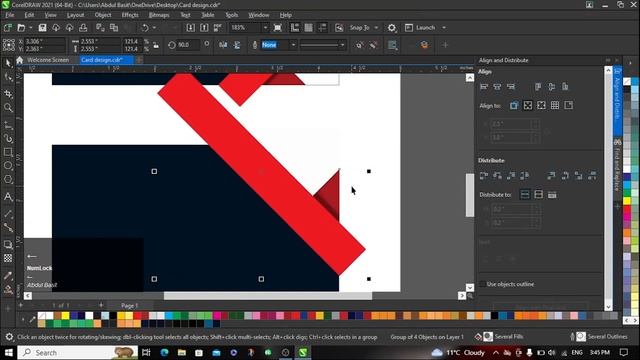Select the Crop tool in toolbox
The image size is (640, 360).
click(8, 93)
